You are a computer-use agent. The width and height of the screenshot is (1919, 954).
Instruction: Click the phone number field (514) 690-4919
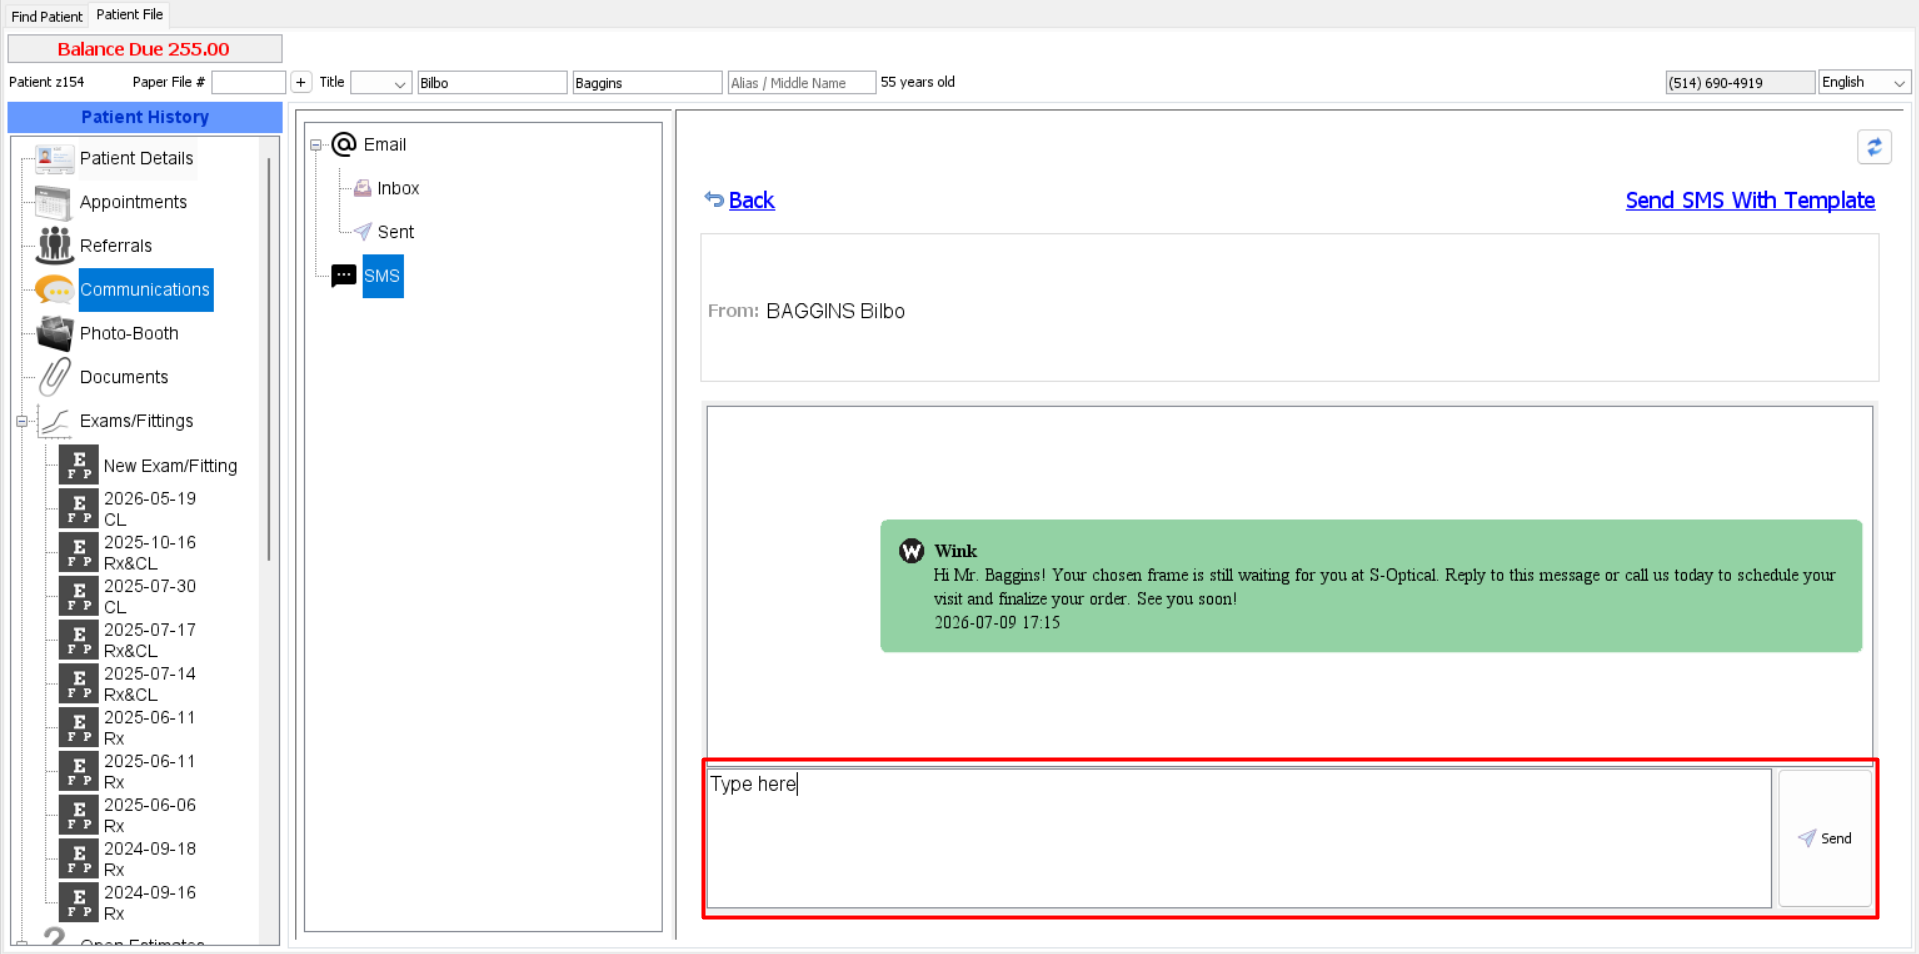(x=1740, y=83)
